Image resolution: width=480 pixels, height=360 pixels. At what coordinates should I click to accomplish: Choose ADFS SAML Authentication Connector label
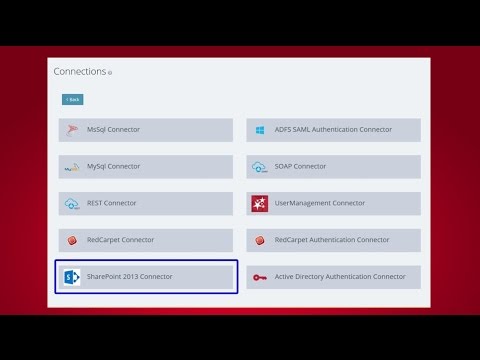[x=333, y=129]
